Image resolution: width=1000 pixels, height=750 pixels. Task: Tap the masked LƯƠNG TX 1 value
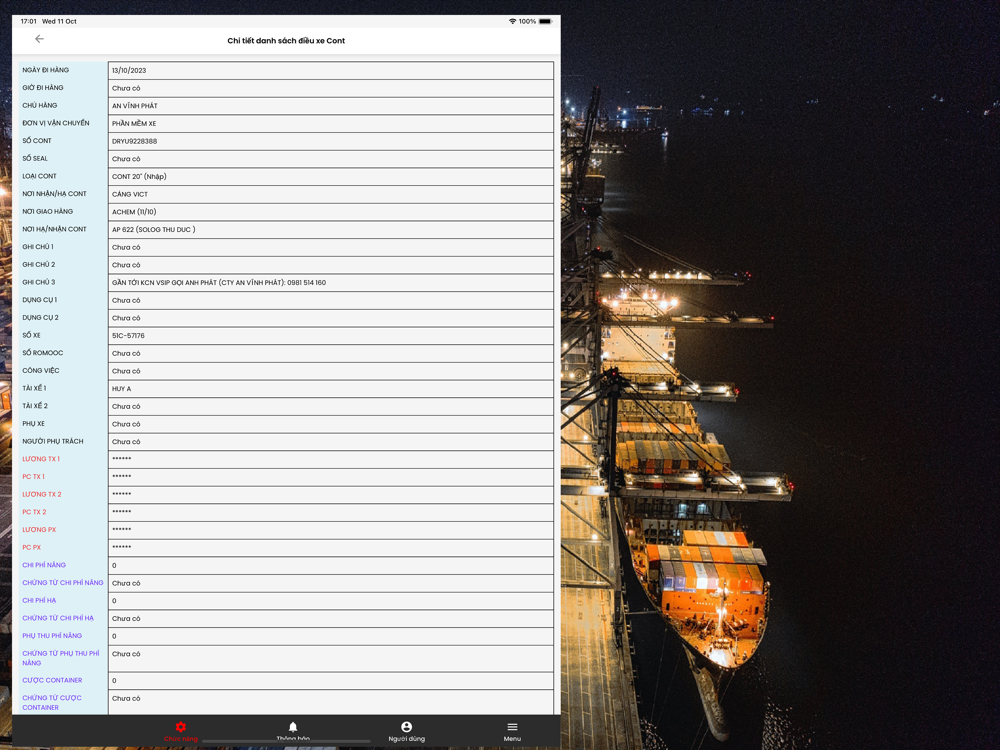tap(122, 459)
